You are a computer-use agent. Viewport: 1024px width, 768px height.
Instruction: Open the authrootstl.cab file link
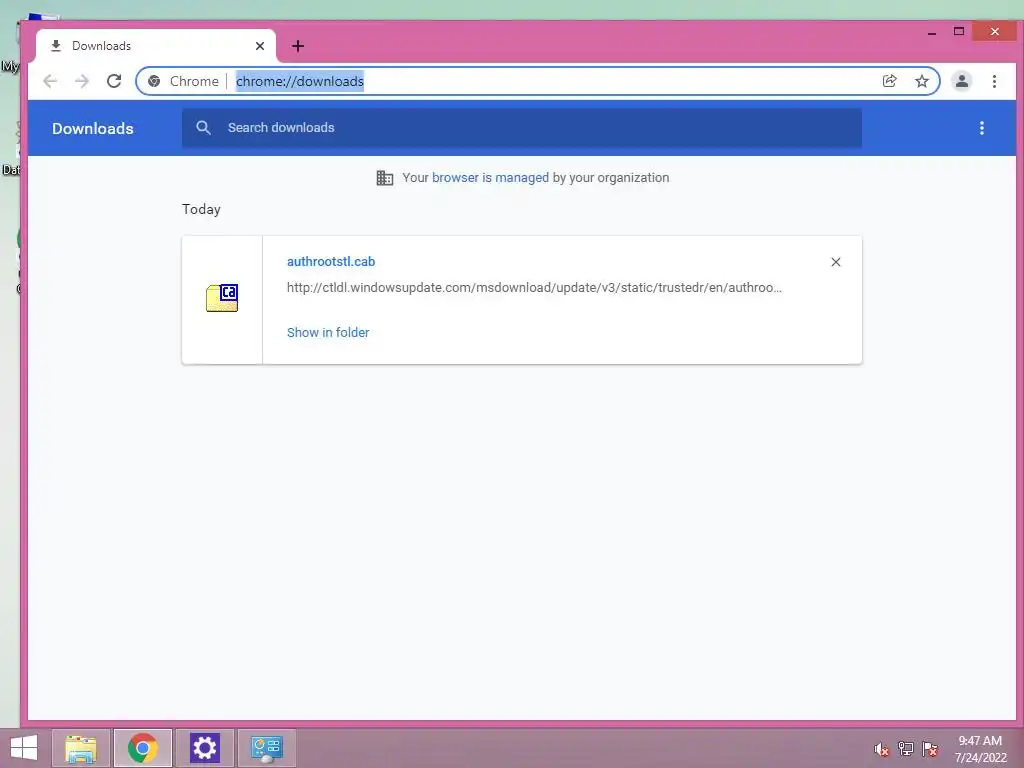[x=331, y=261]
